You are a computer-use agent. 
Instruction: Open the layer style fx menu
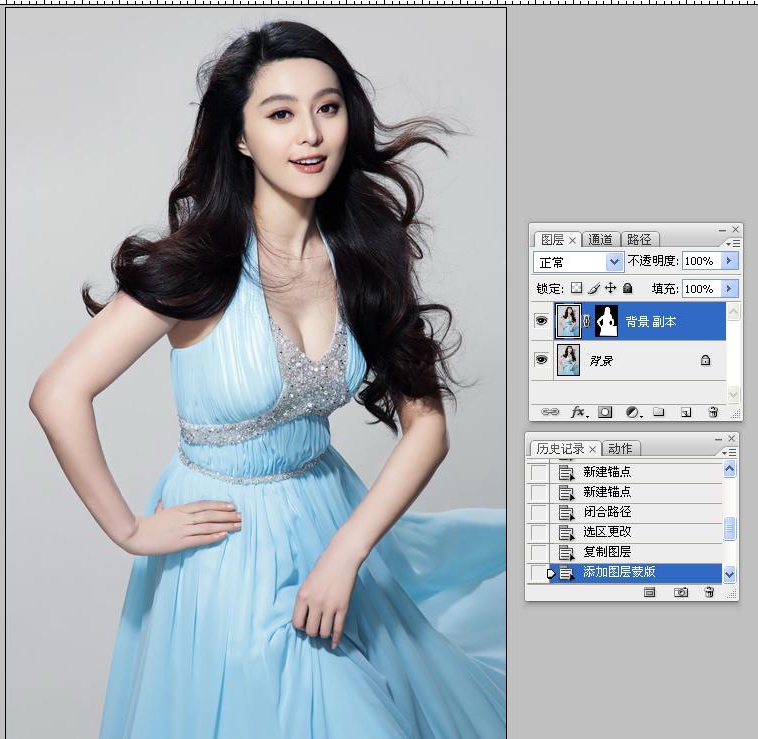(x=578, y=411)
